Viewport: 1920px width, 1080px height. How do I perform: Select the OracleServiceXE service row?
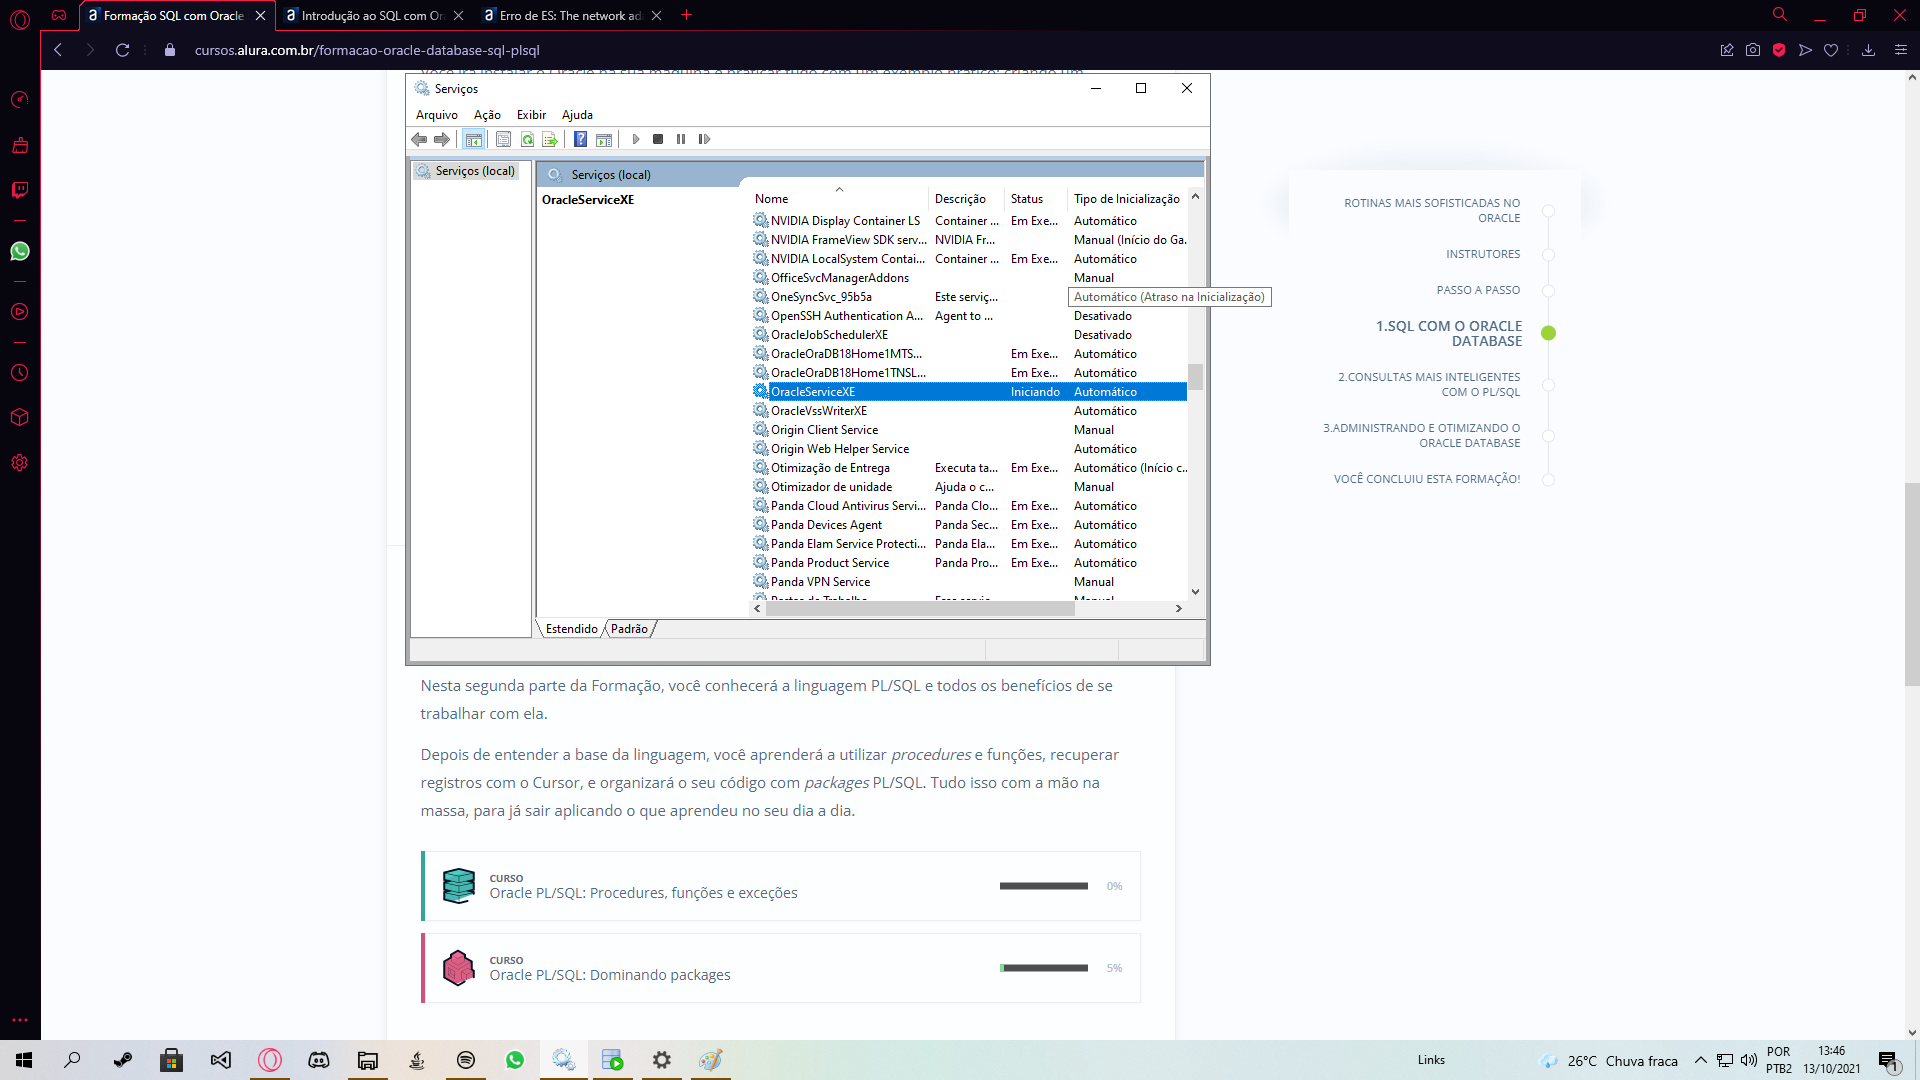(x=969, y=392)
